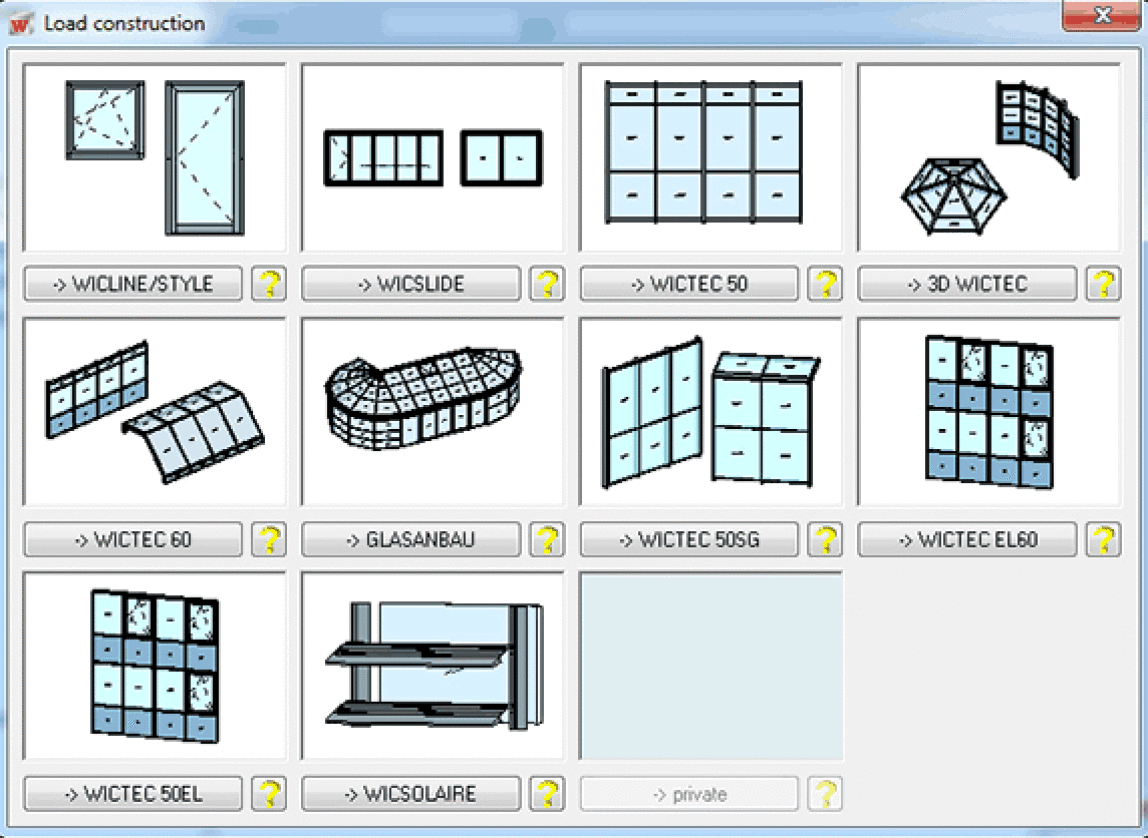Open help for WICTEC 60

[x=269, y=539]
